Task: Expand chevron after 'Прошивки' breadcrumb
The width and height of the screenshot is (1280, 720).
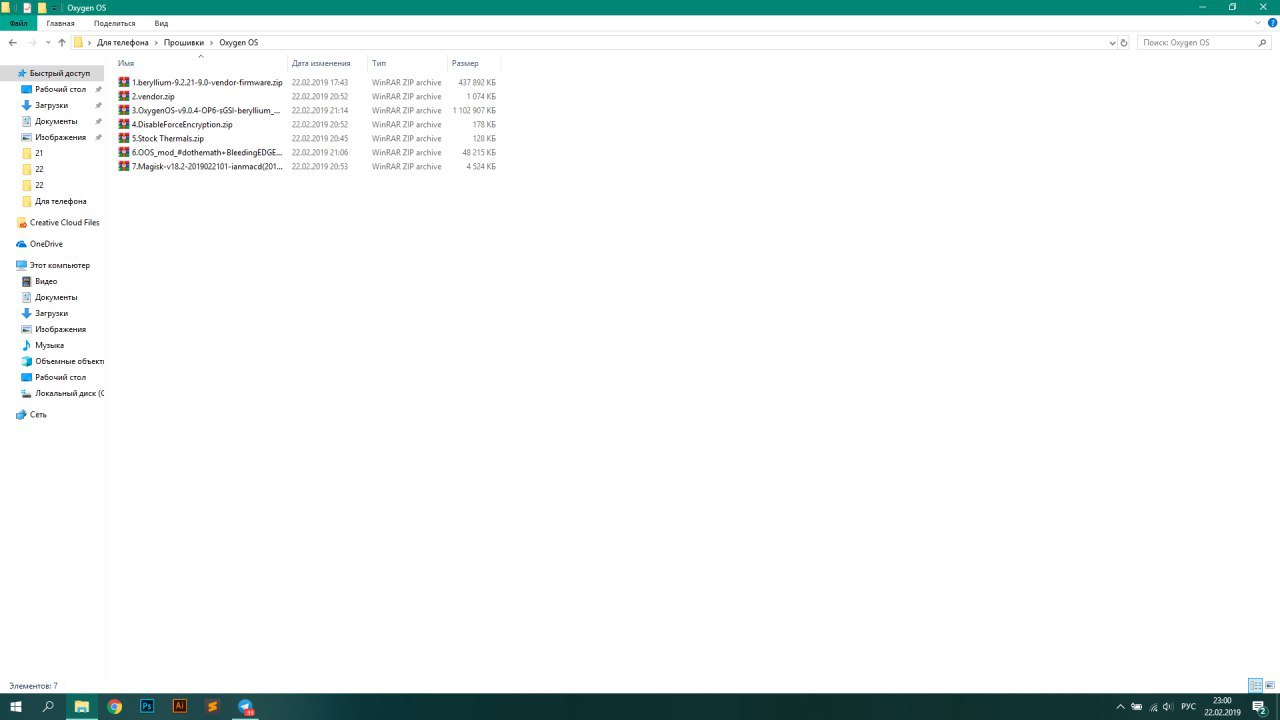Action: pos(212,43)
